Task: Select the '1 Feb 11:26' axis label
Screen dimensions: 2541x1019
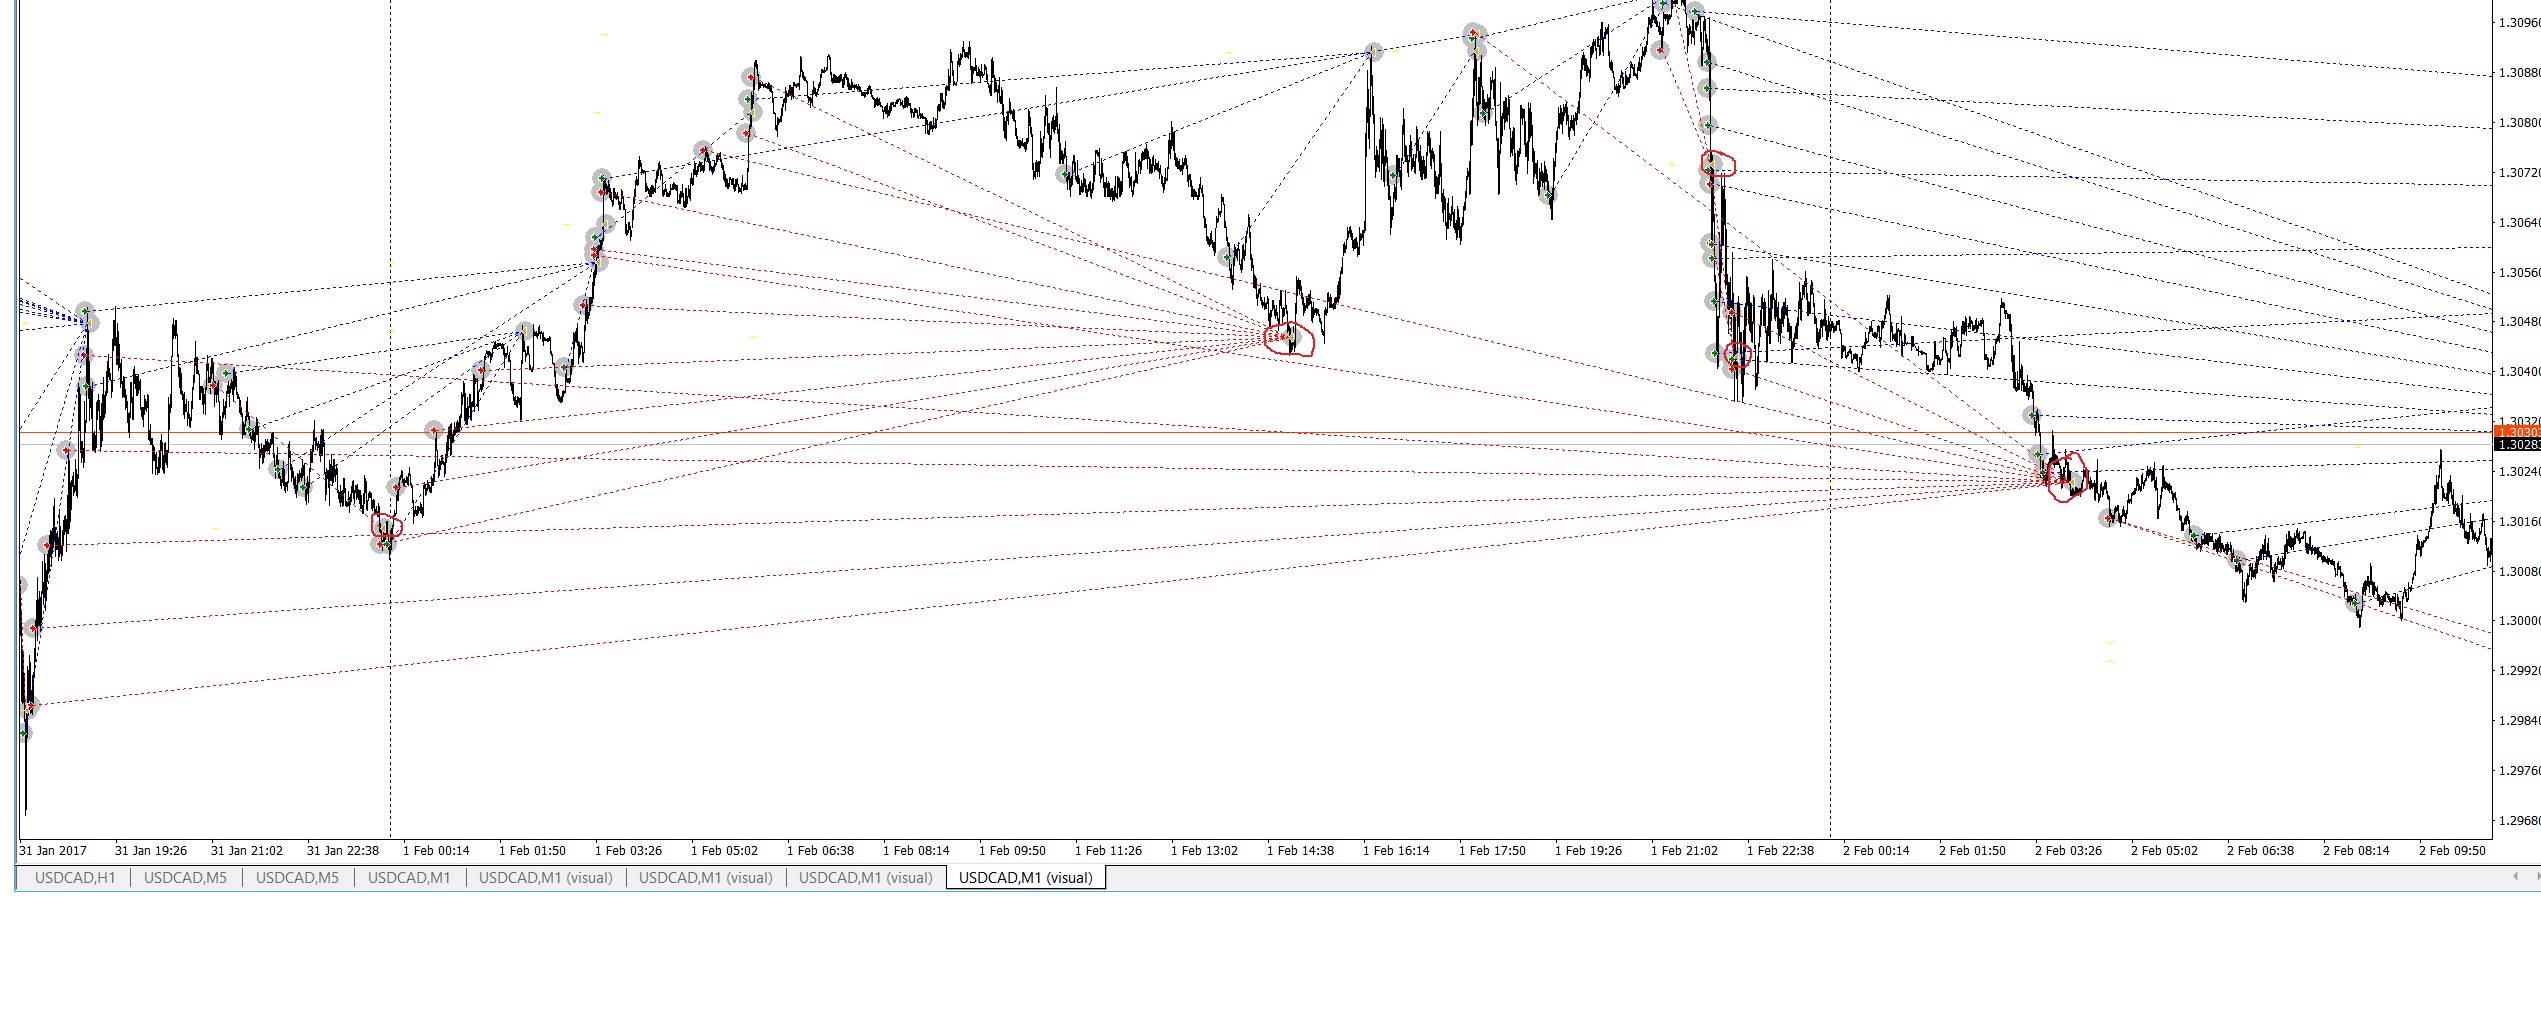Action: pos(1108,851)
